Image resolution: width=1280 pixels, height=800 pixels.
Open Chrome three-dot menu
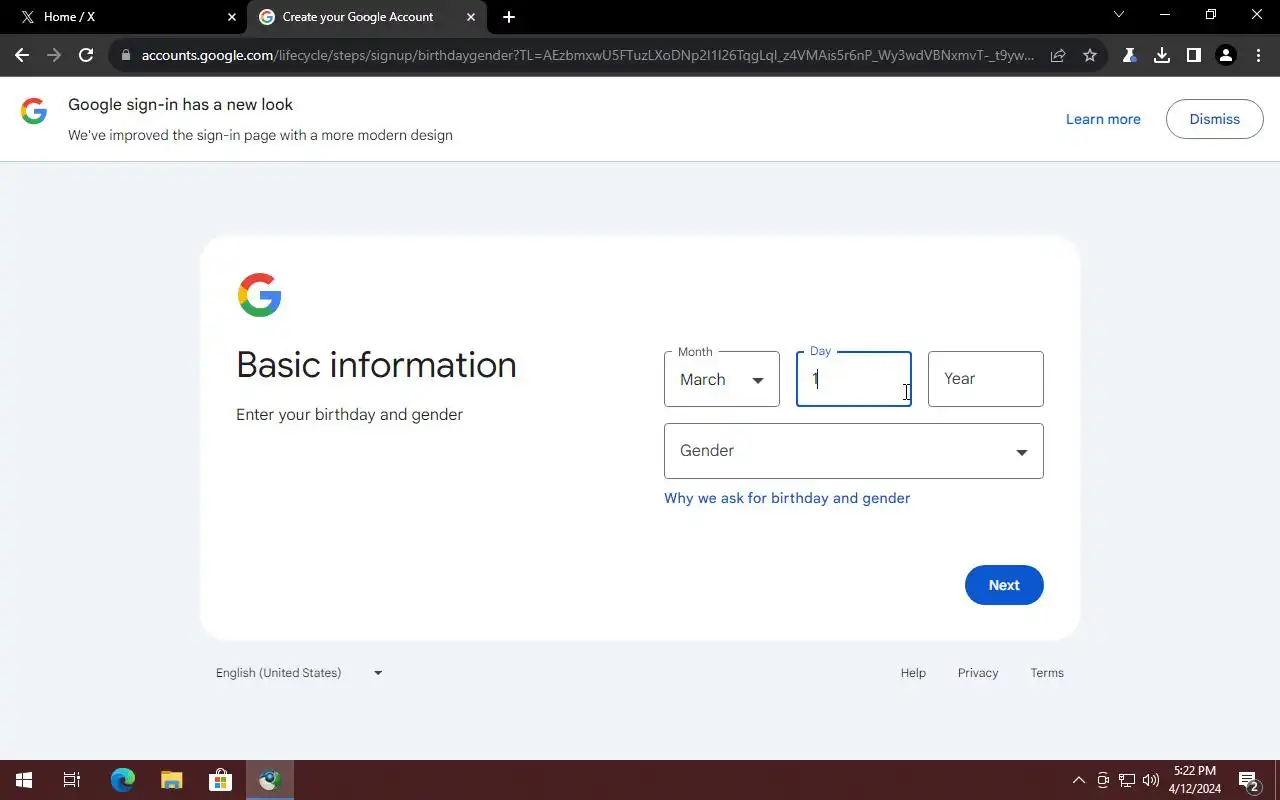pos(1258,56)
